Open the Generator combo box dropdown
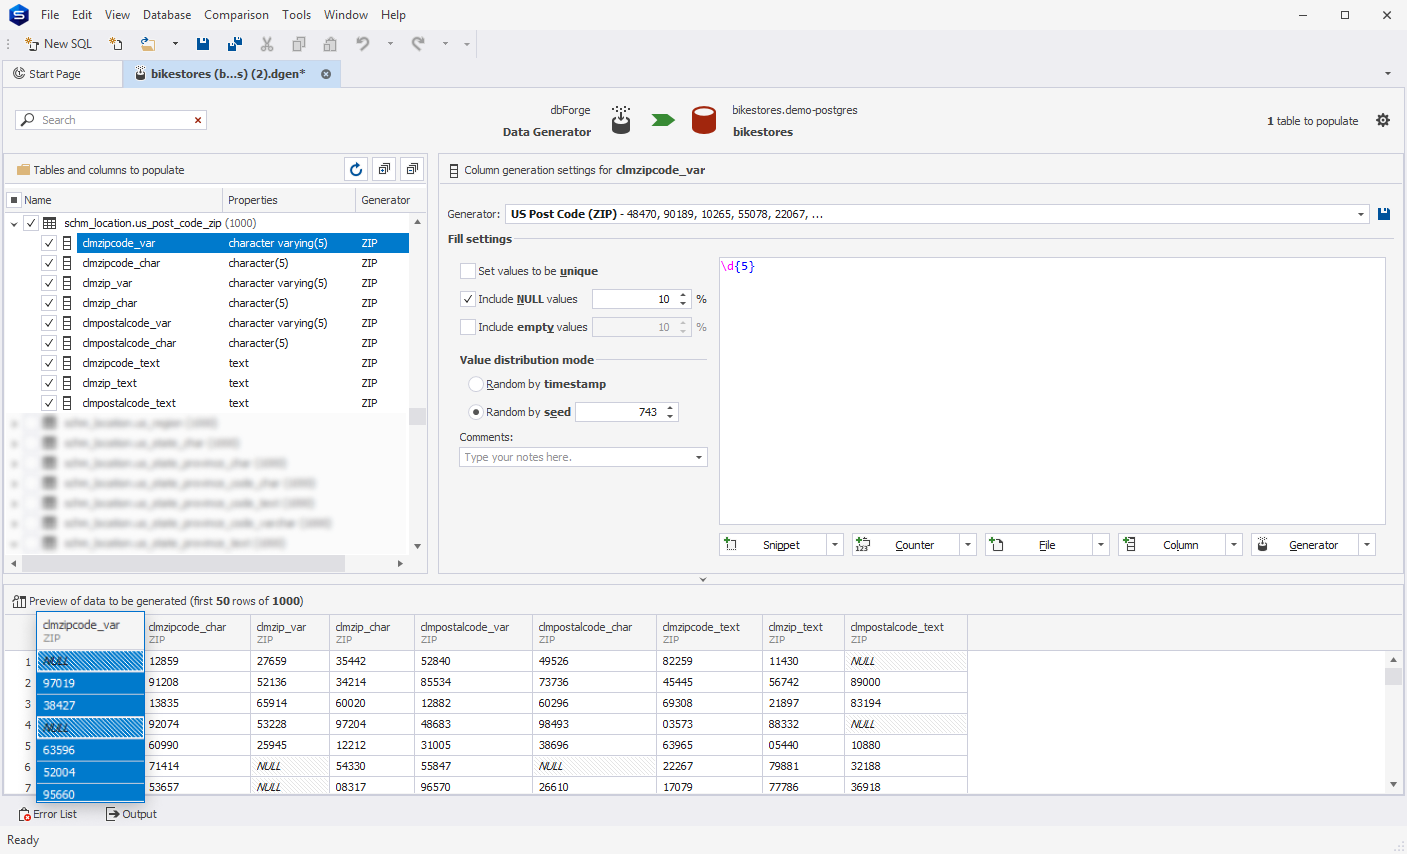 click(1361, 214)
